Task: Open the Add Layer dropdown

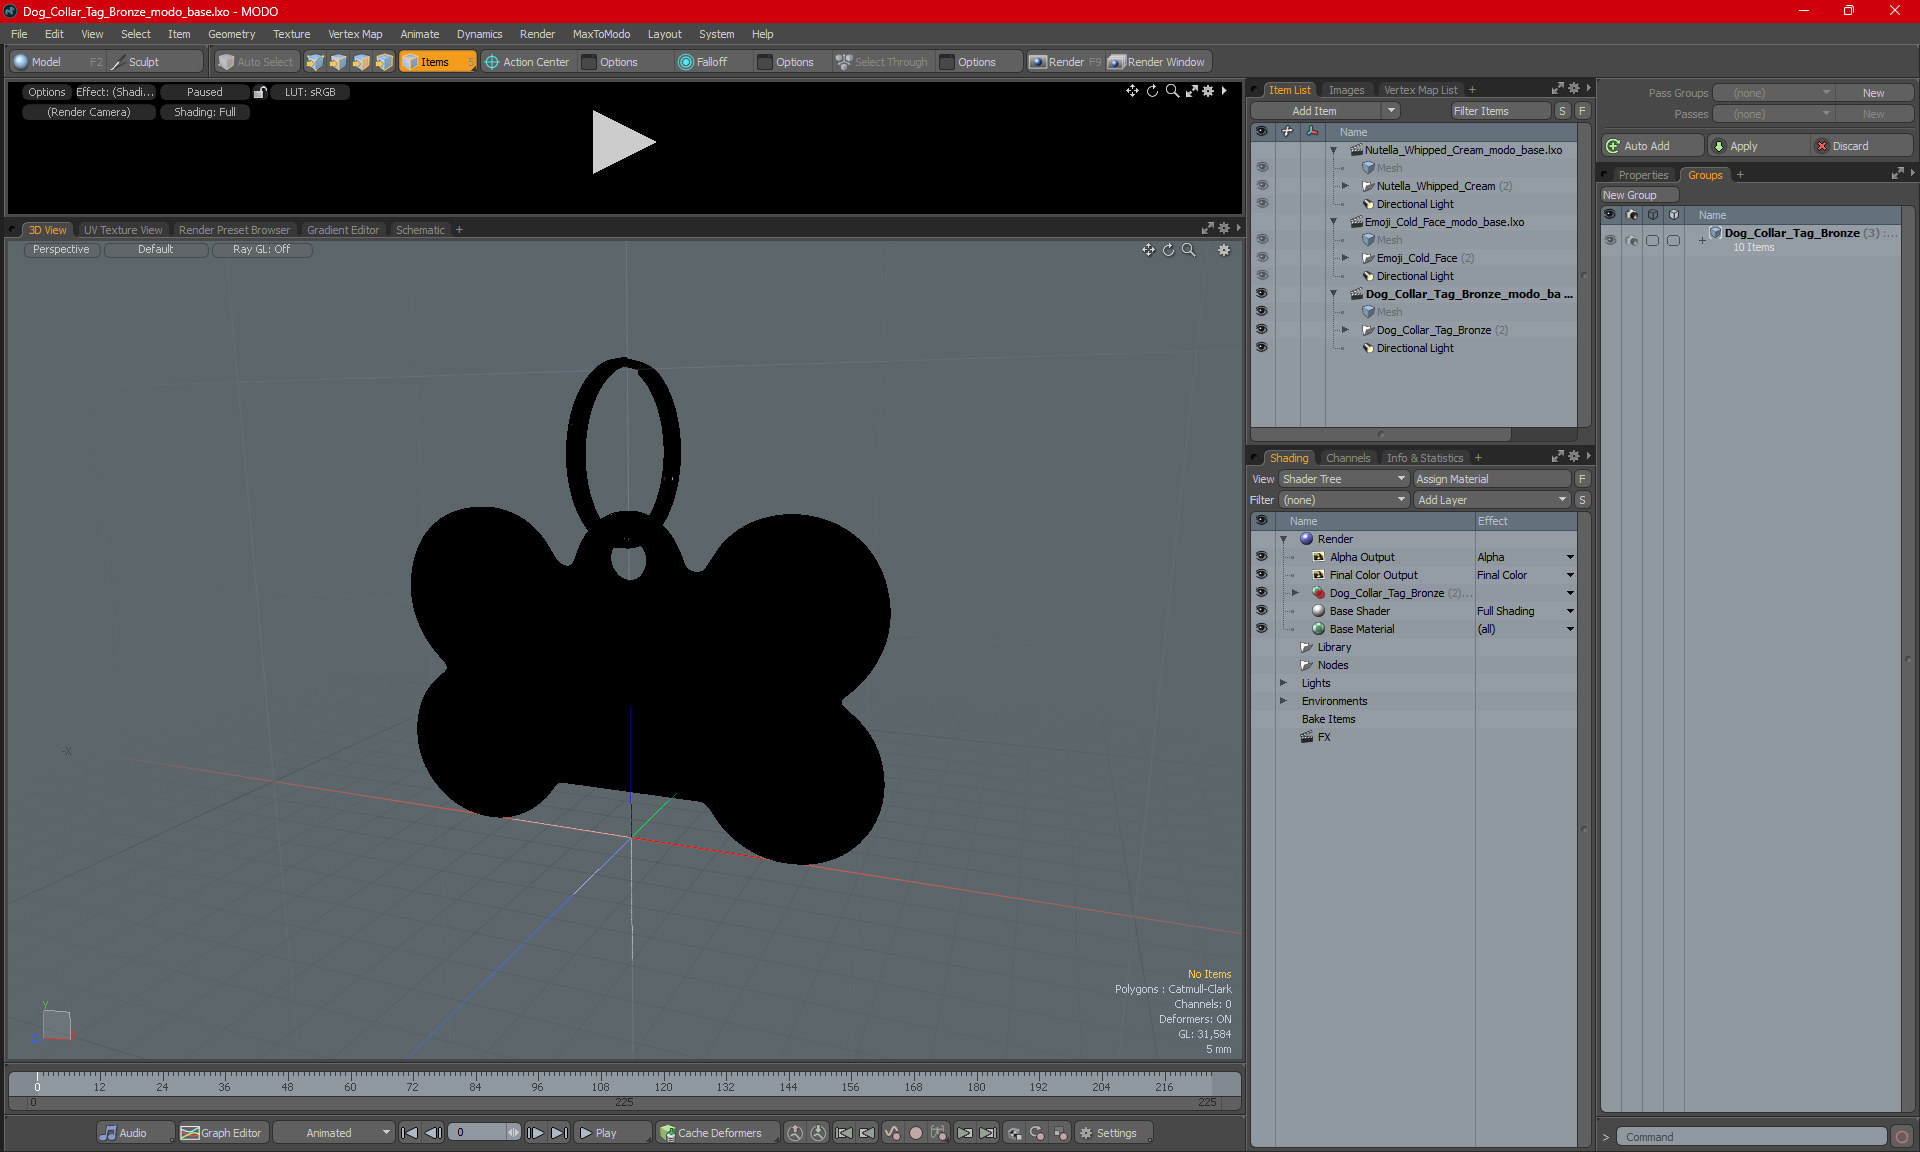Action: pyautogui.click(x=1492, y=500)
